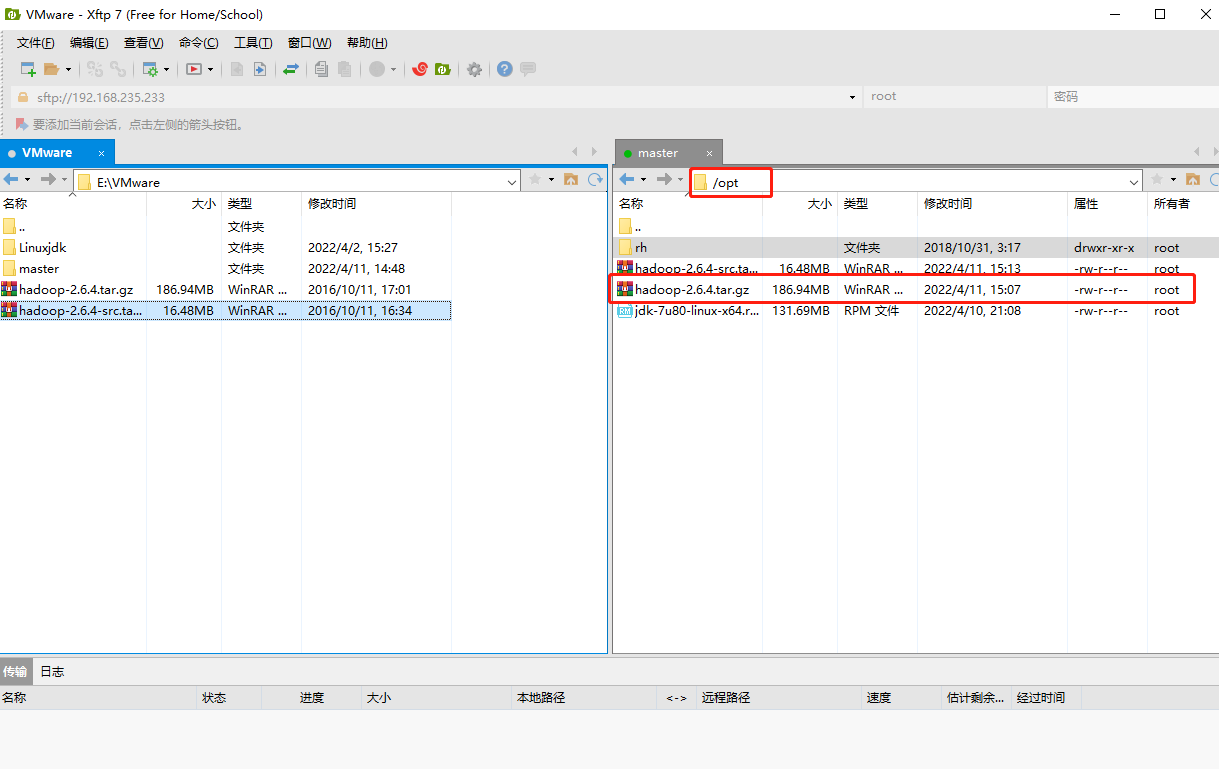Open the 命令(C) menu
This screenshot has width=1219, height=769.
click(199, 43)
